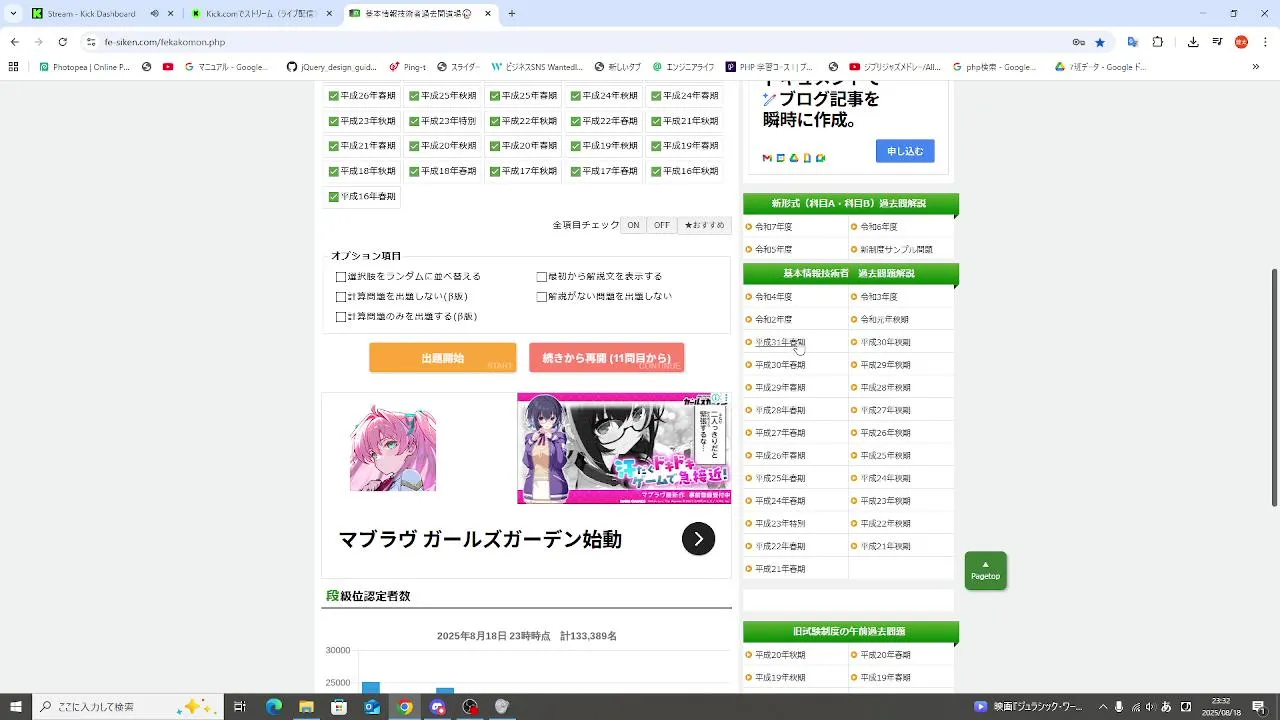Uncheck the 平成23年特別 checkbox
This screenshot has width=1280, height=720.
[414, 121]
